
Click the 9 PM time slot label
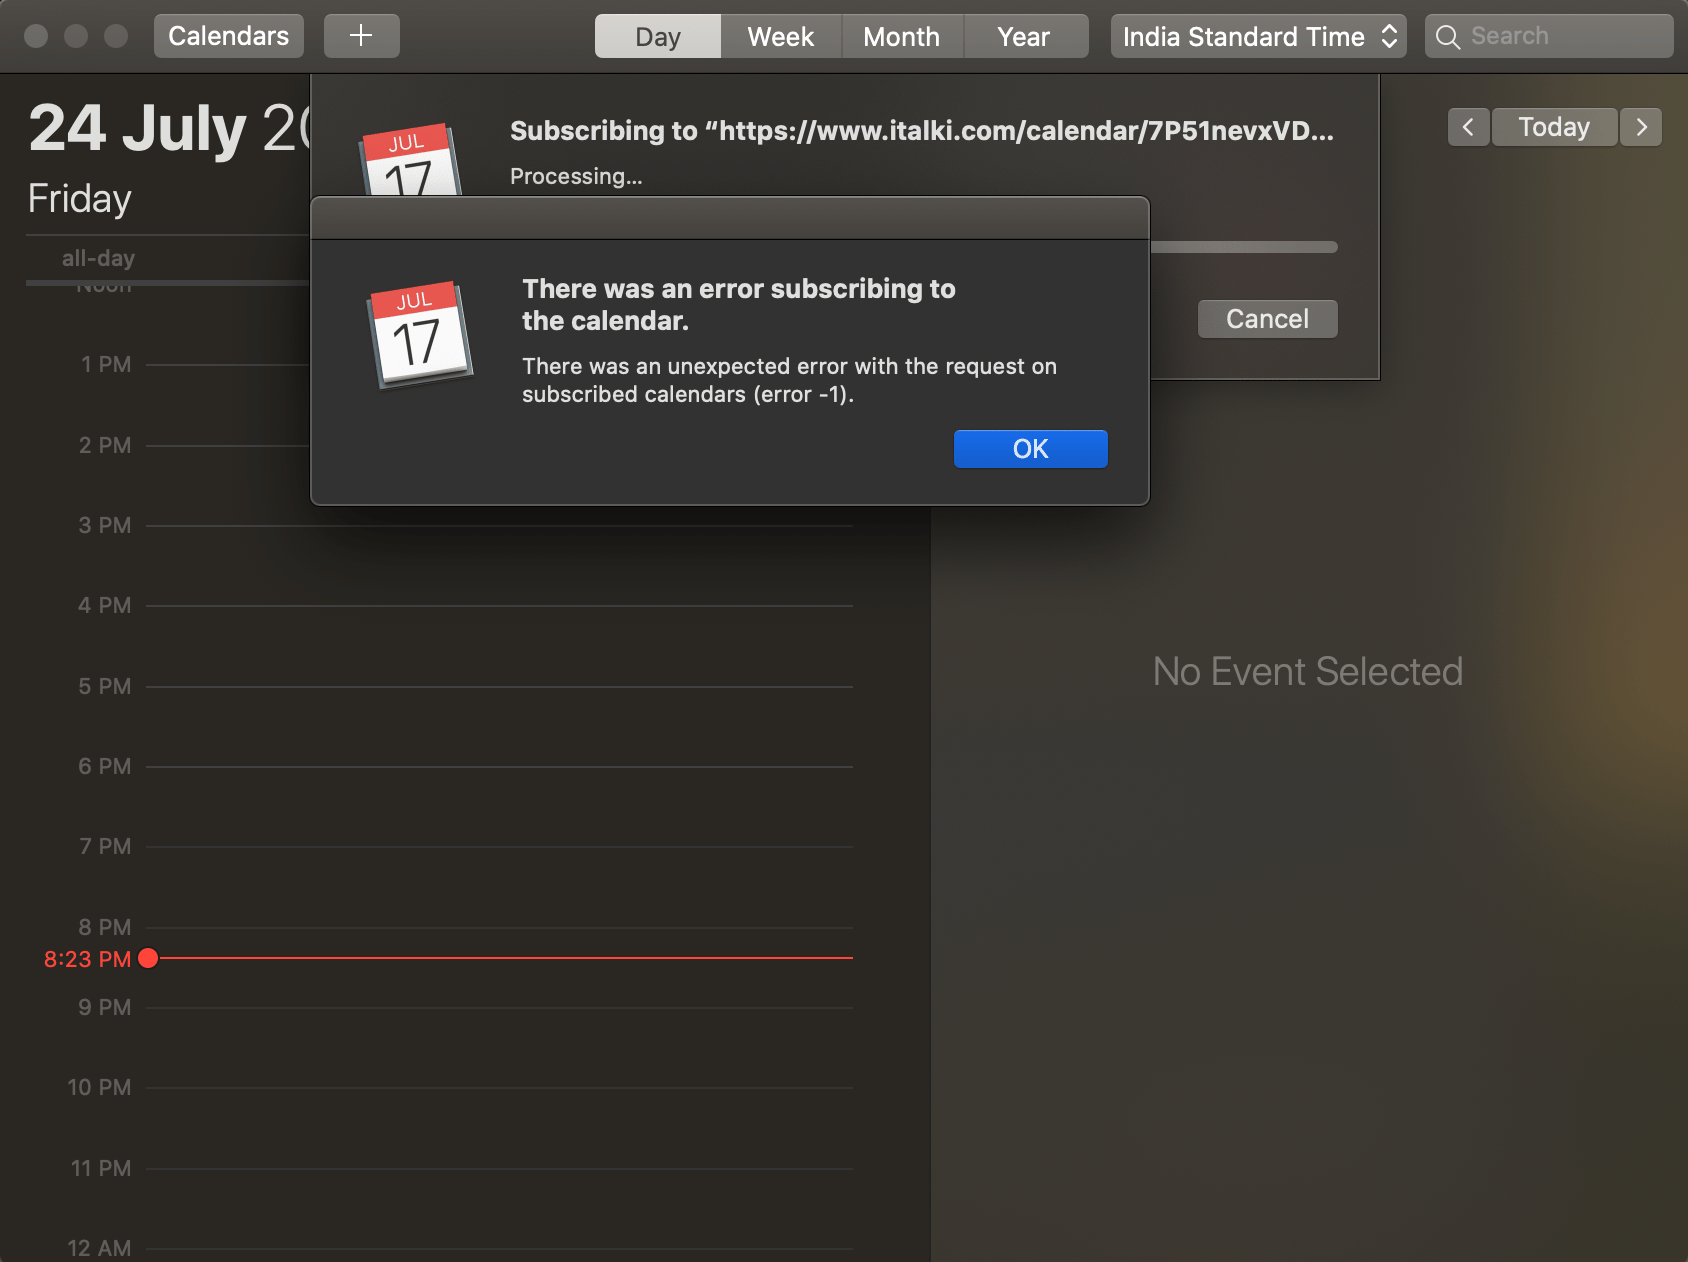pyautogui.click(x=105, y=1007)
